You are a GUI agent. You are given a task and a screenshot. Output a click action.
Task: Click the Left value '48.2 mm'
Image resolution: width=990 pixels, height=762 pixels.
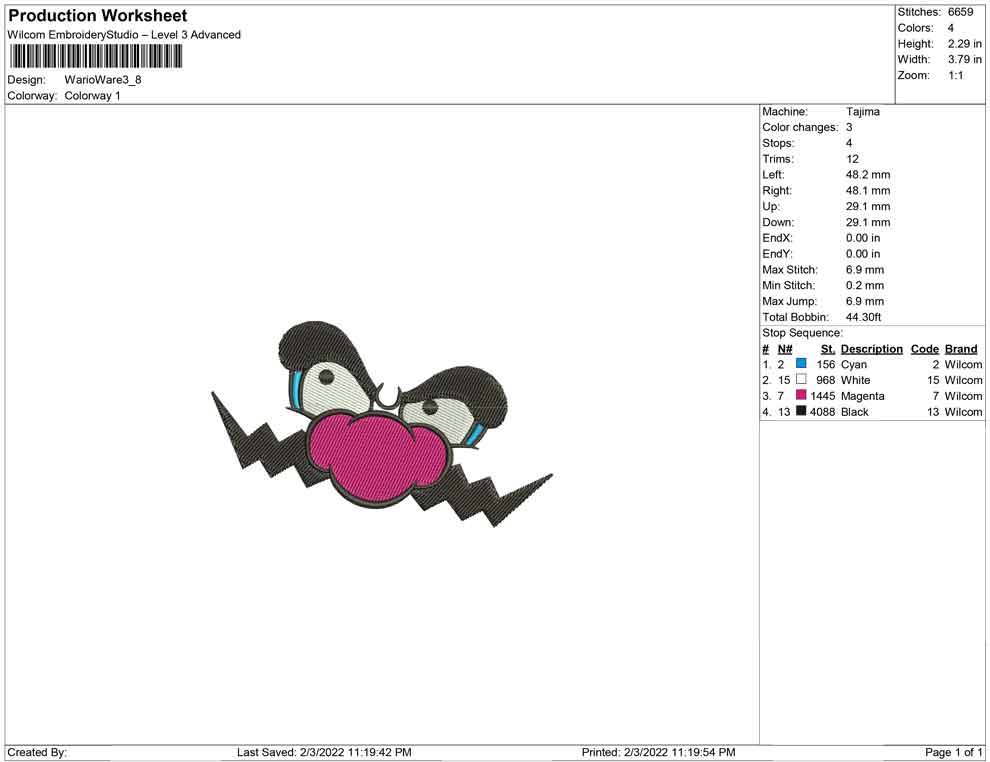[868, 175]
